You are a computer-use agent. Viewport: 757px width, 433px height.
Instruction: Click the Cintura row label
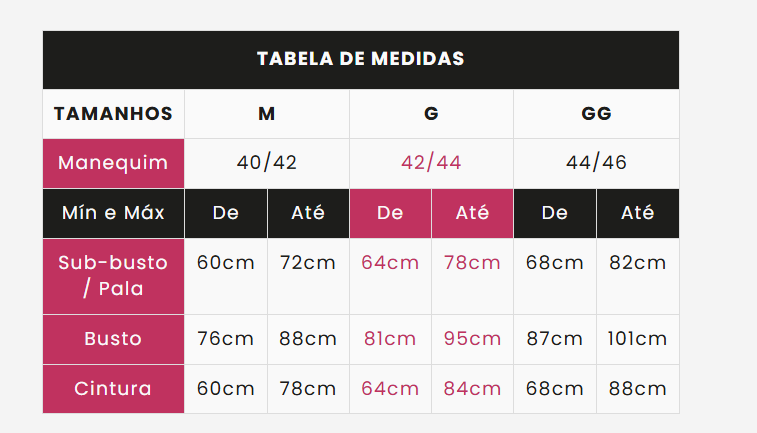113,389
